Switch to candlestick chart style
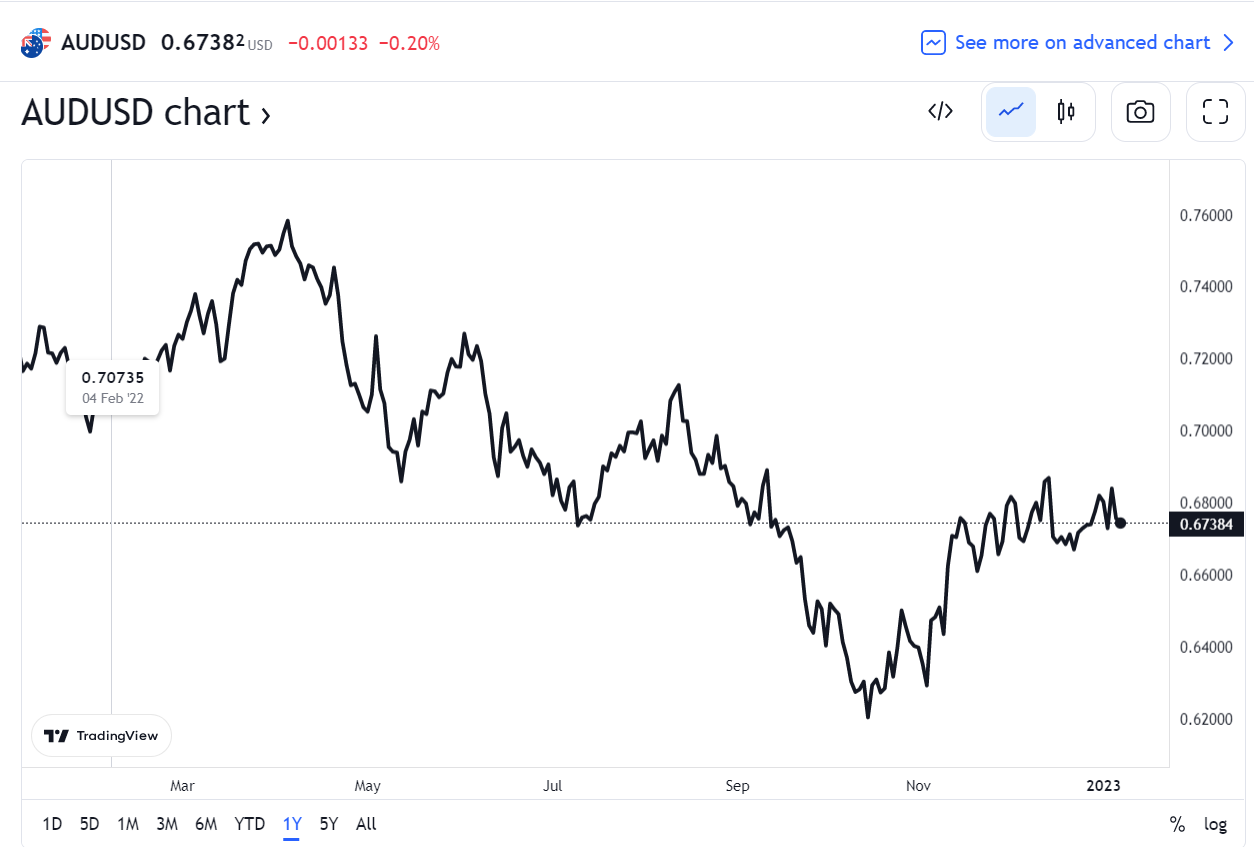The height and width of the screenshot is (847, 1254). tap(1066, 111)
